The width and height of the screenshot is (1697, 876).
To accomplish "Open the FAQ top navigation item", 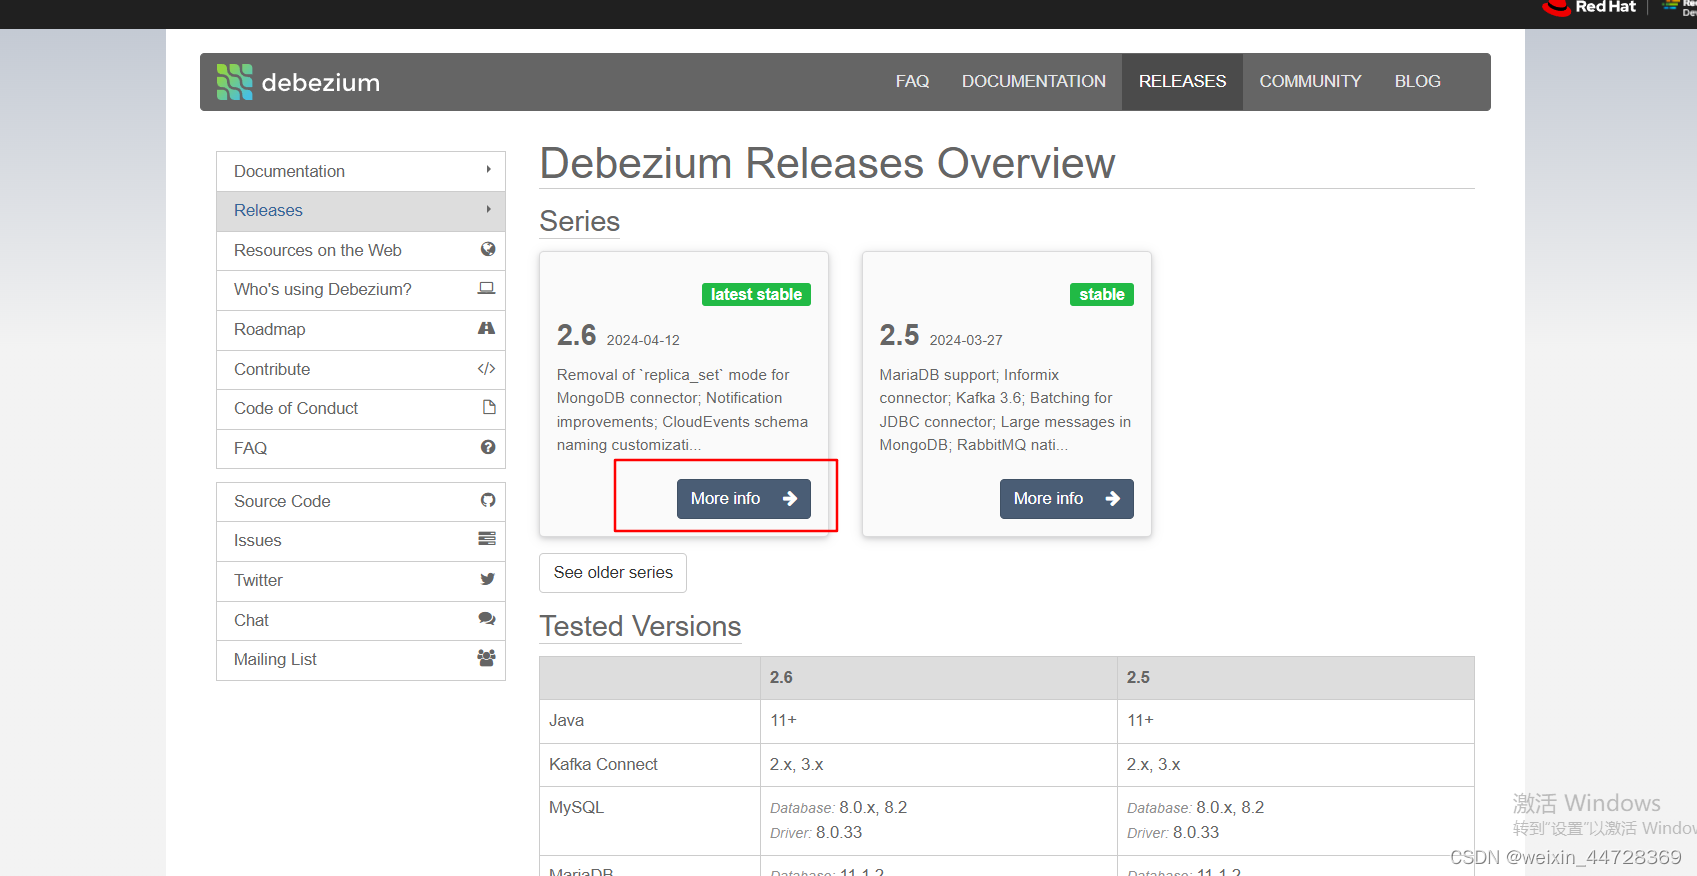I will pyautogui.click(x=912, y=81).
